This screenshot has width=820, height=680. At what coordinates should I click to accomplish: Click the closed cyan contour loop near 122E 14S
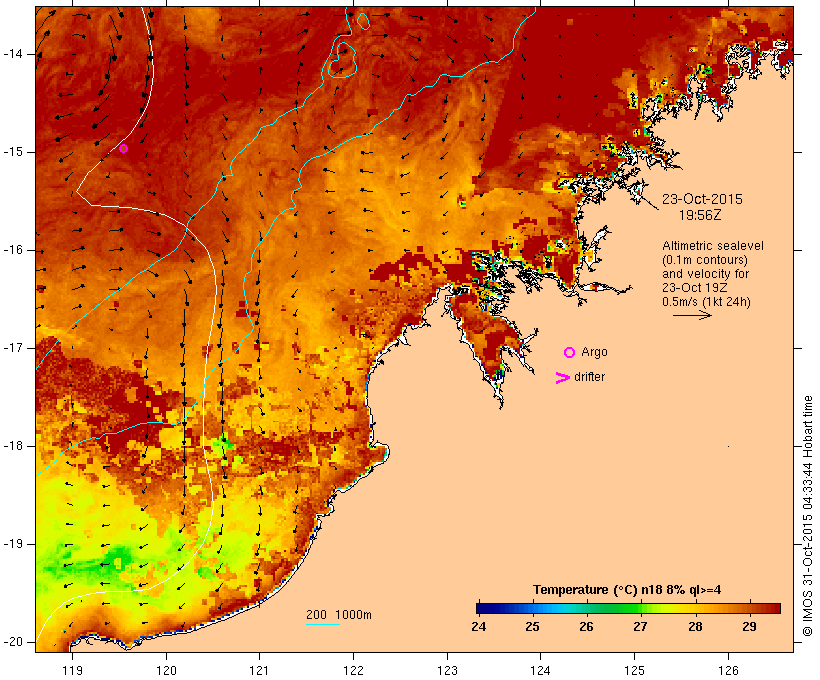click(x=343, y=60)
